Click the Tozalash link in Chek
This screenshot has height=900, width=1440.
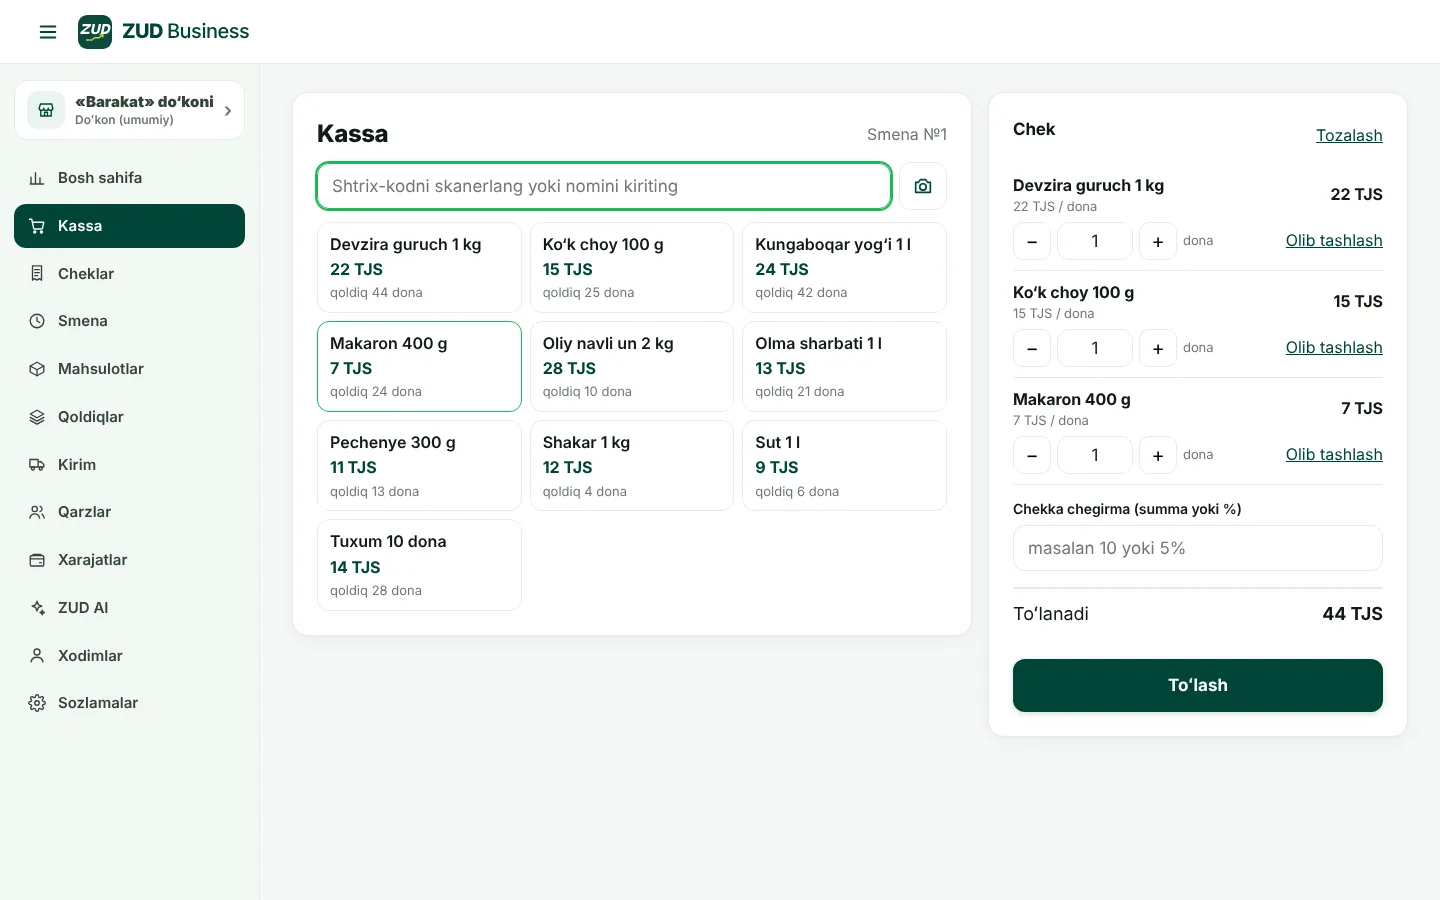(x=1349, y=135)
